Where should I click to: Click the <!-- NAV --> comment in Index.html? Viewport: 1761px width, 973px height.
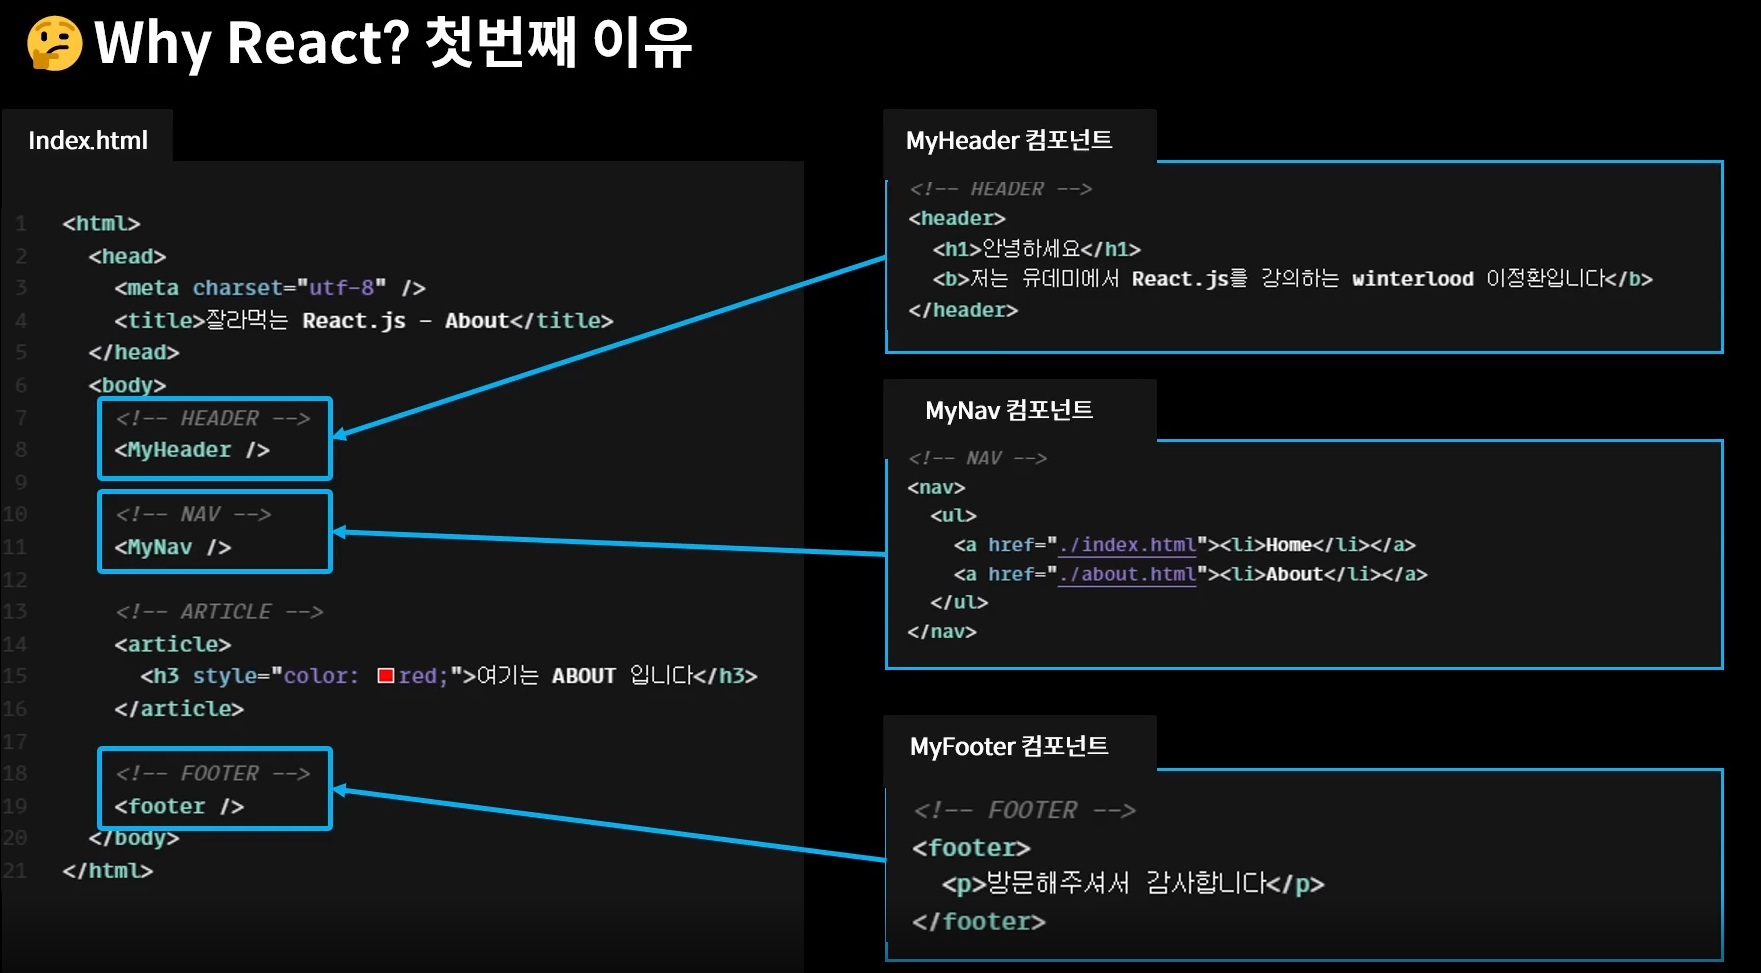193,514
